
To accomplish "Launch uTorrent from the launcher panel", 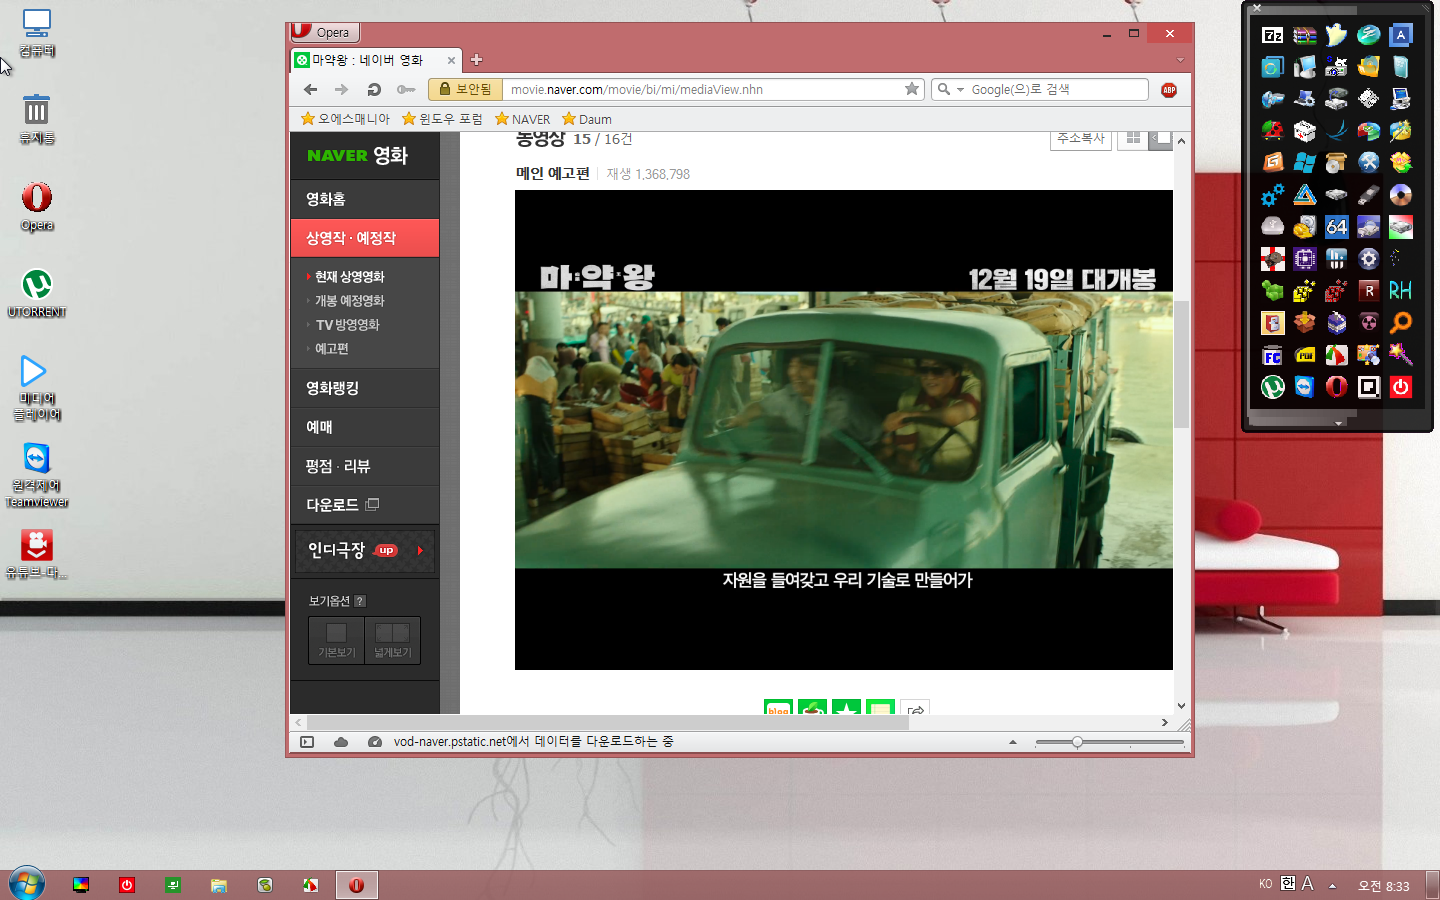I will click(1273, 387).
